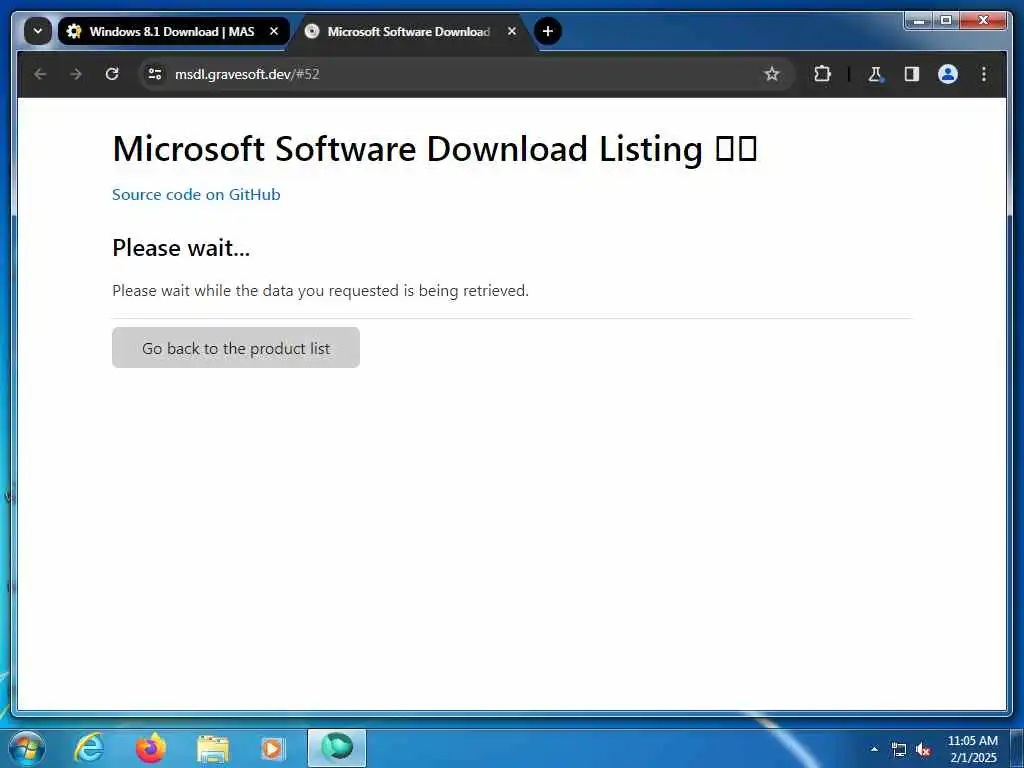
Task: Open the browser three-dot menu
Action: (984, 74)
